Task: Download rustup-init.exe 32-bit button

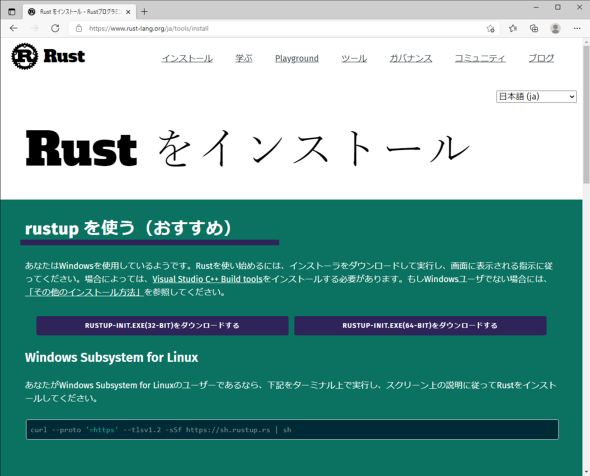Action: click(162, 325)
